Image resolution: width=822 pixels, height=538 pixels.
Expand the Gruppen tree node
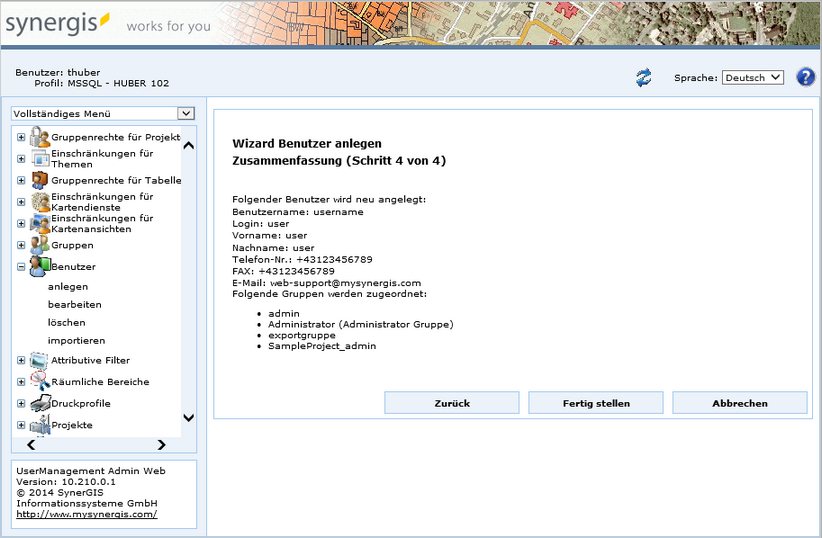tap(21, 245)
